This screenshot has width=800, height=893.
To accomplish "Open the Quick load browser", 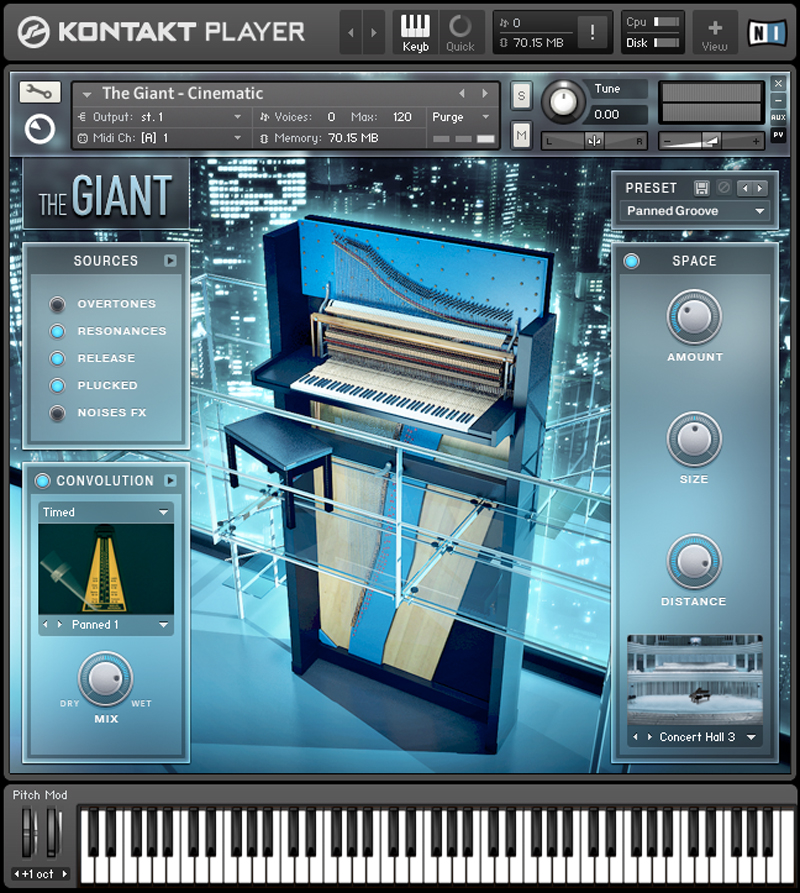I will tap(460, 33).
